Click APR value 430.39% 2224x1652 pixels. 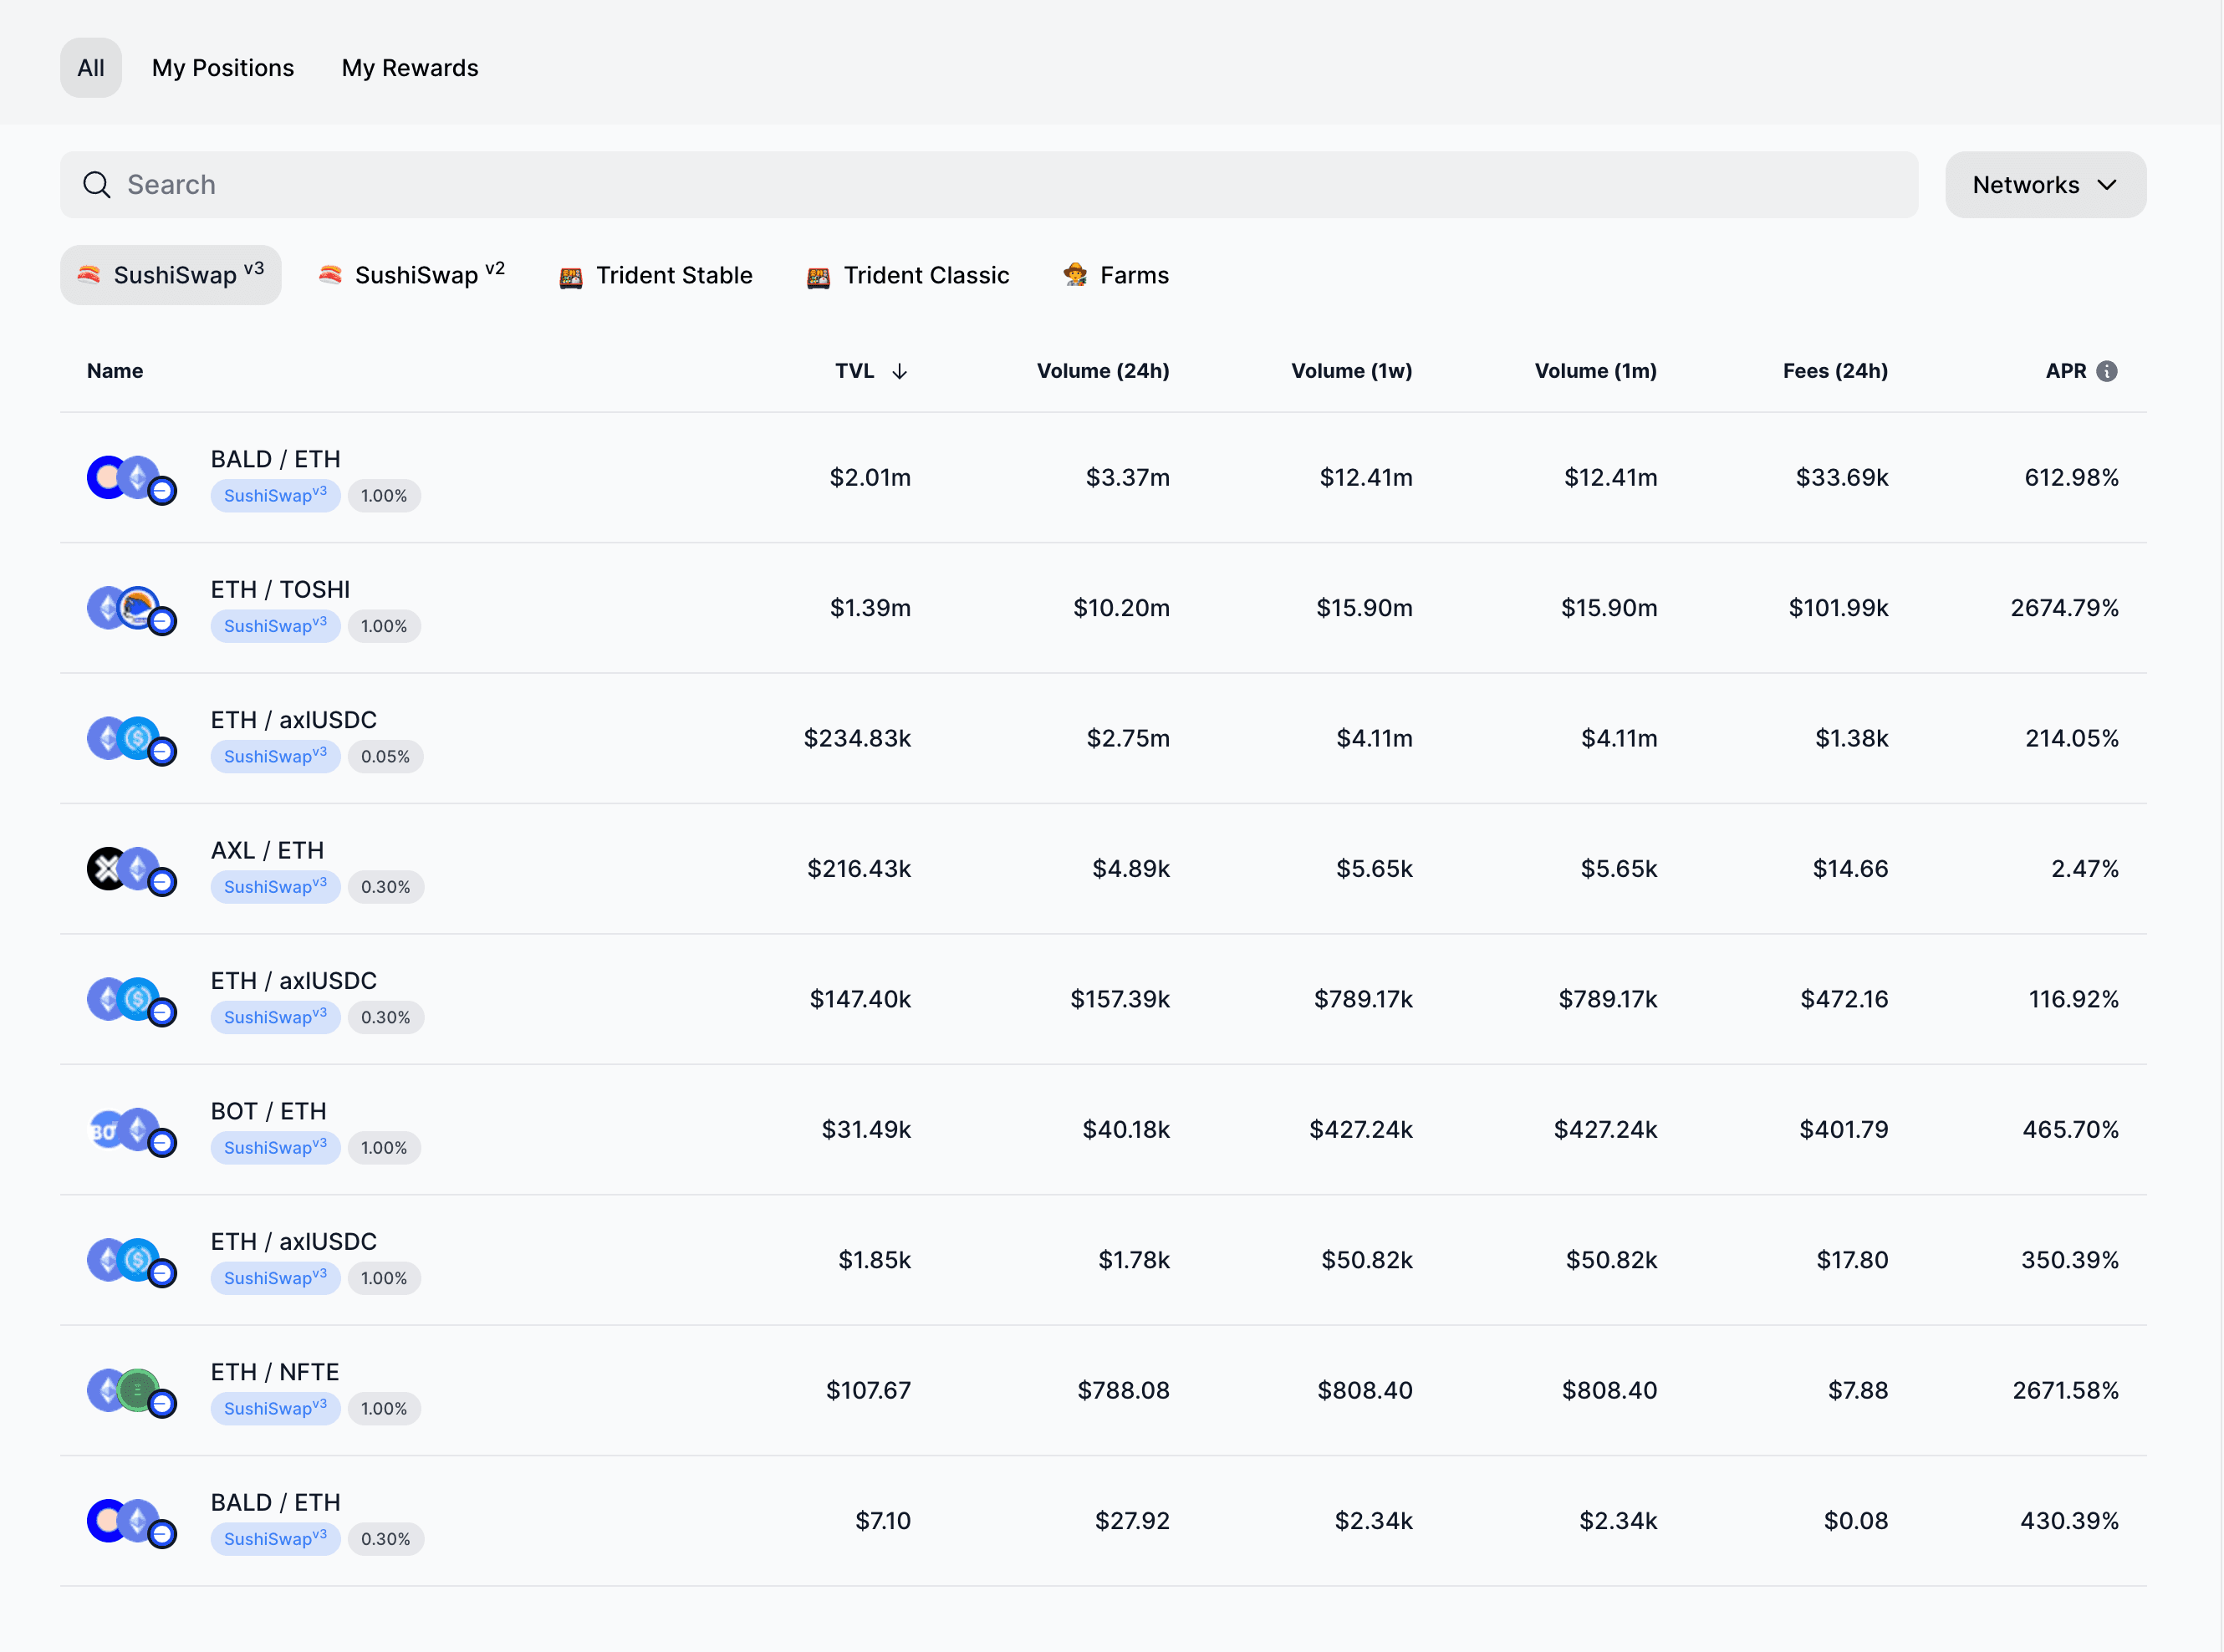pos(2069,1521)
